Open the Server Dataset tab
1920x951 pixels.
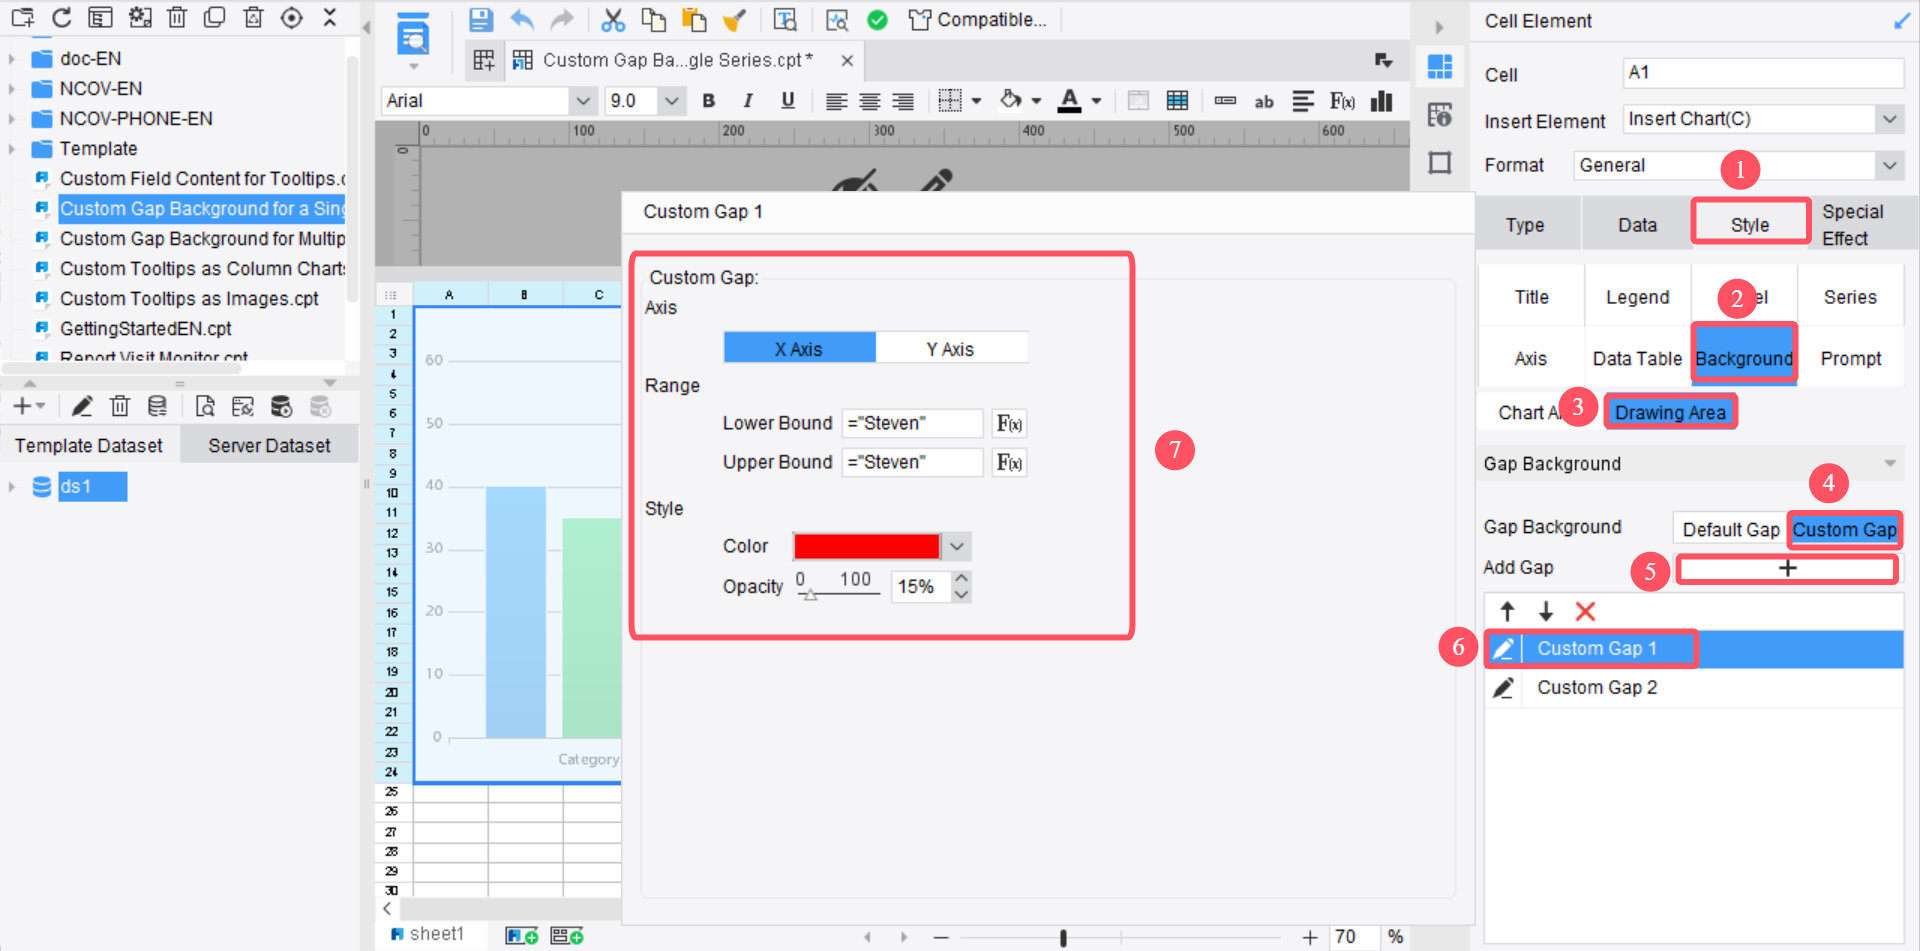click(269, 445)
